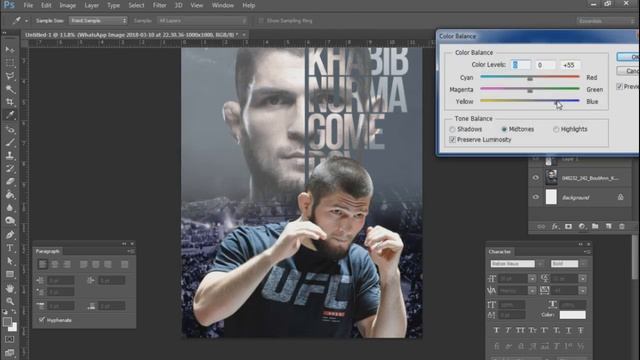Select the Crop tool

point(10,102)
